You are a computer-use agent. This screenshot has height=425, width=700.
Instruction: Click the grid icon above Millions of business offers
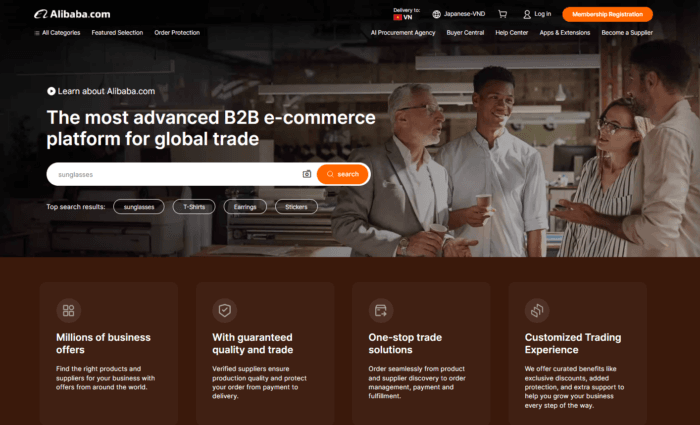point(68,310)
